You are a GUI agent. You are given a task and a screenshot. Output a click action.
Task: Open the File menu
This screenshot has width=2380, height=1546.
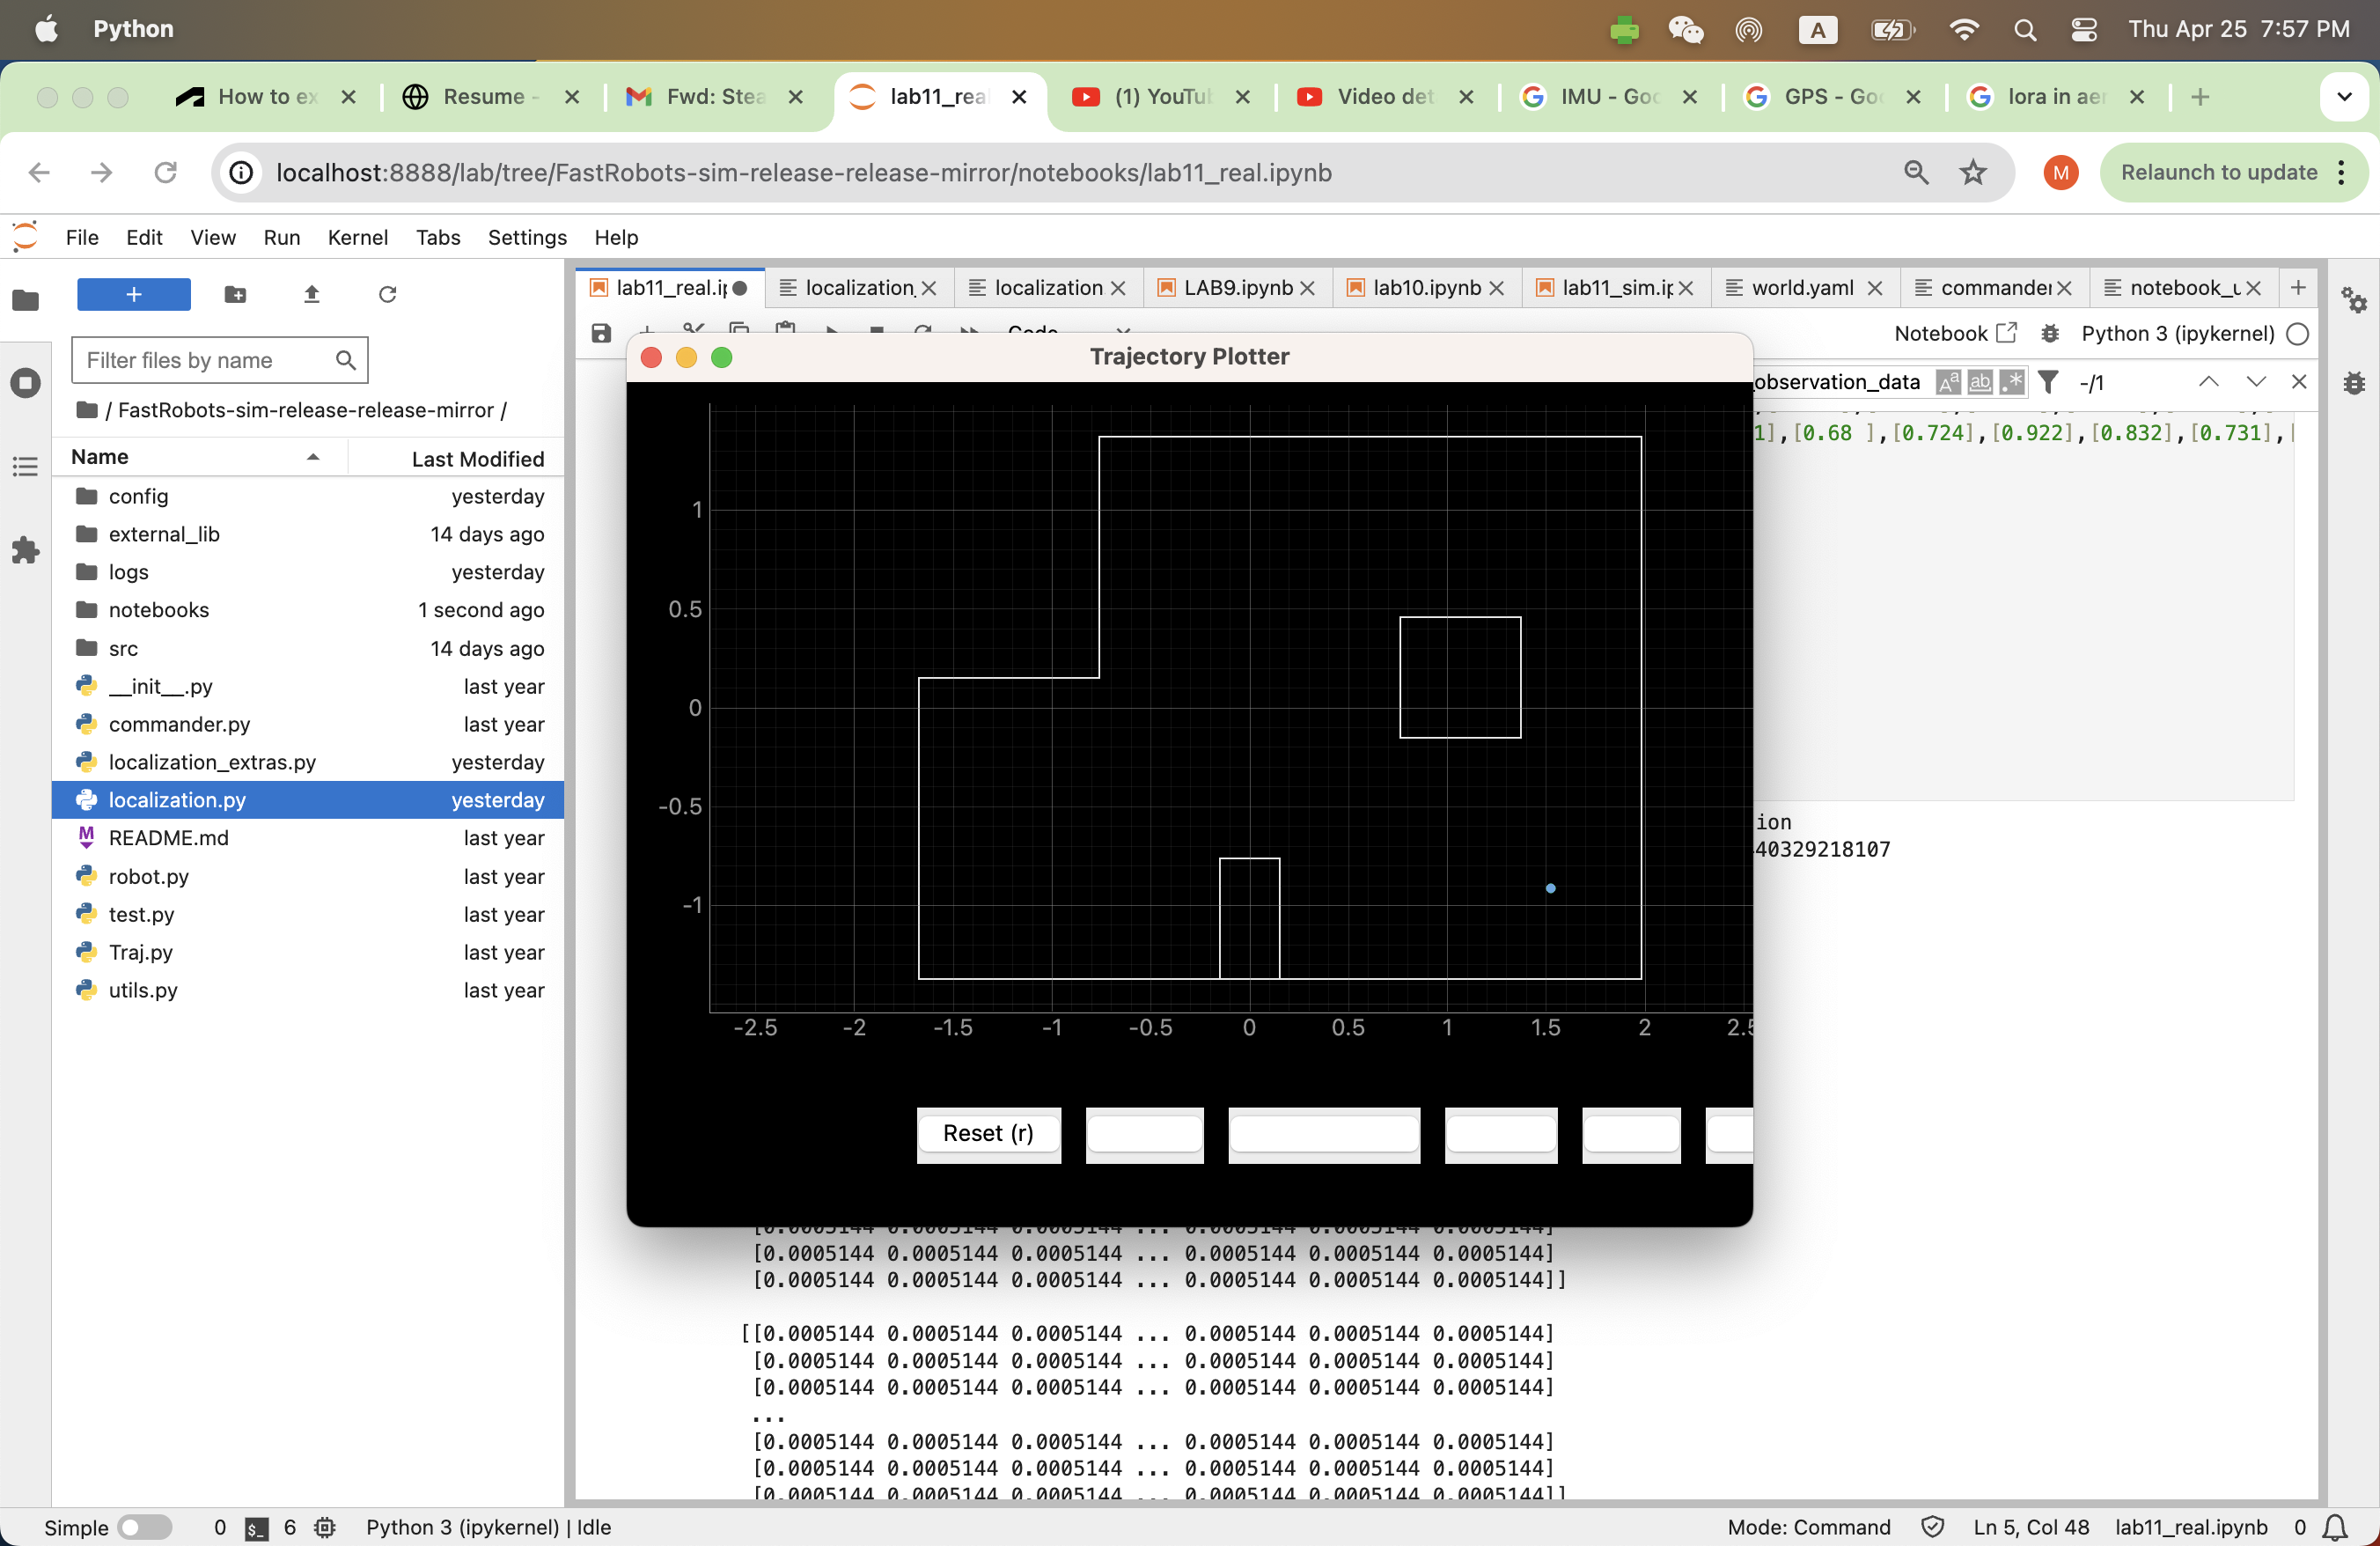pos(82,237)
